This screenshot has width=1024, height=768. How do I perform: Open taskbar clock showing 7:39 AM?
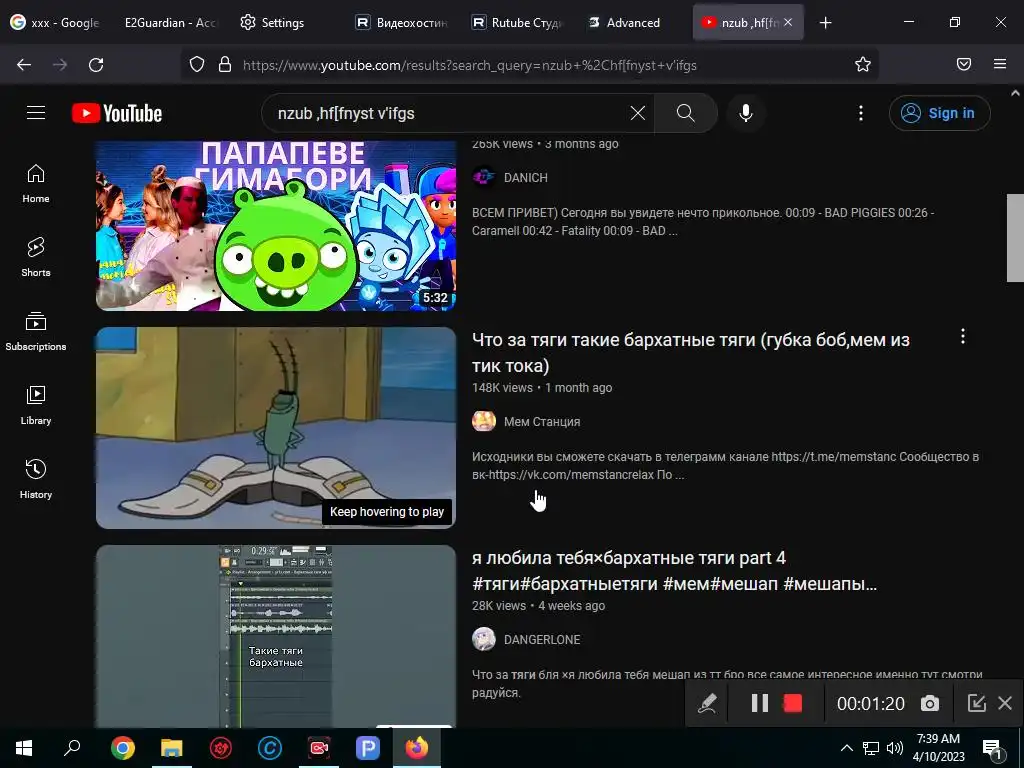938,748
